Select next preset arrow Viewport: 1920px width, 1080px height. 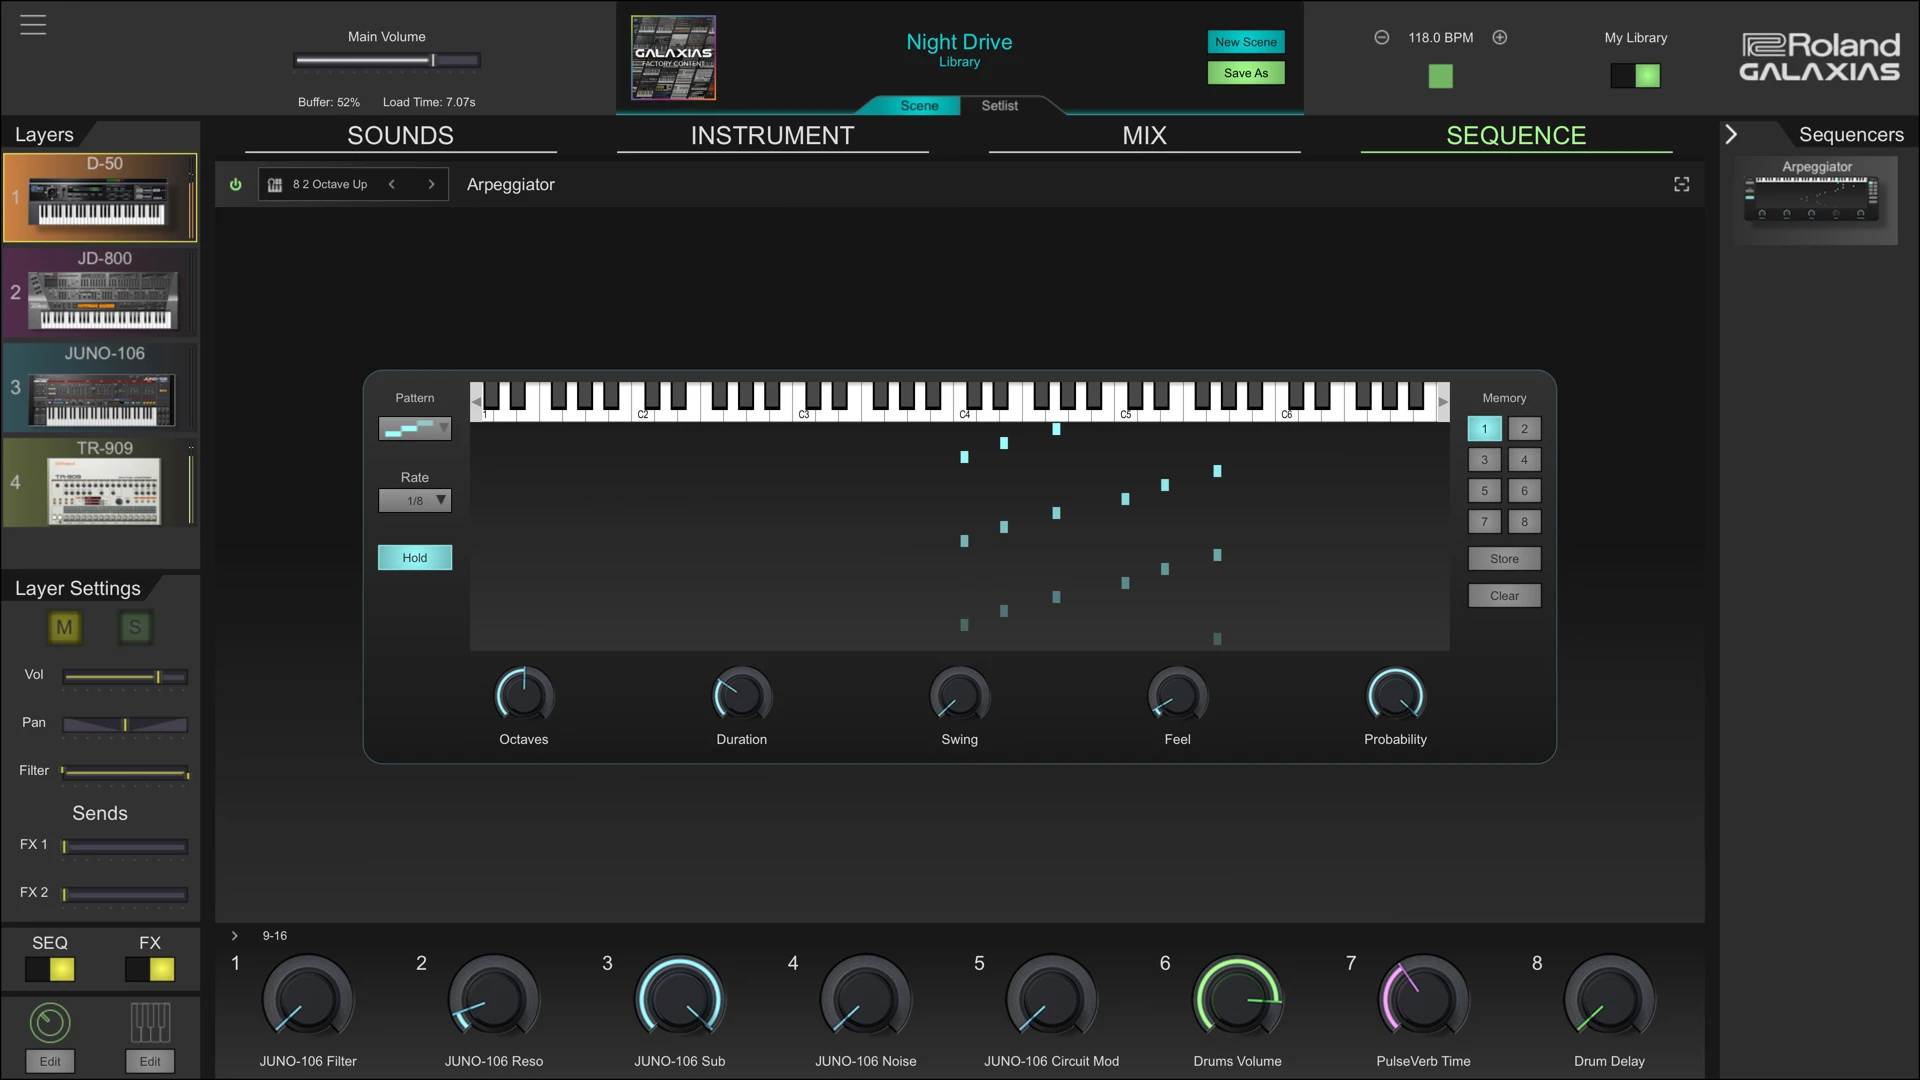click(x=431, y=185)
